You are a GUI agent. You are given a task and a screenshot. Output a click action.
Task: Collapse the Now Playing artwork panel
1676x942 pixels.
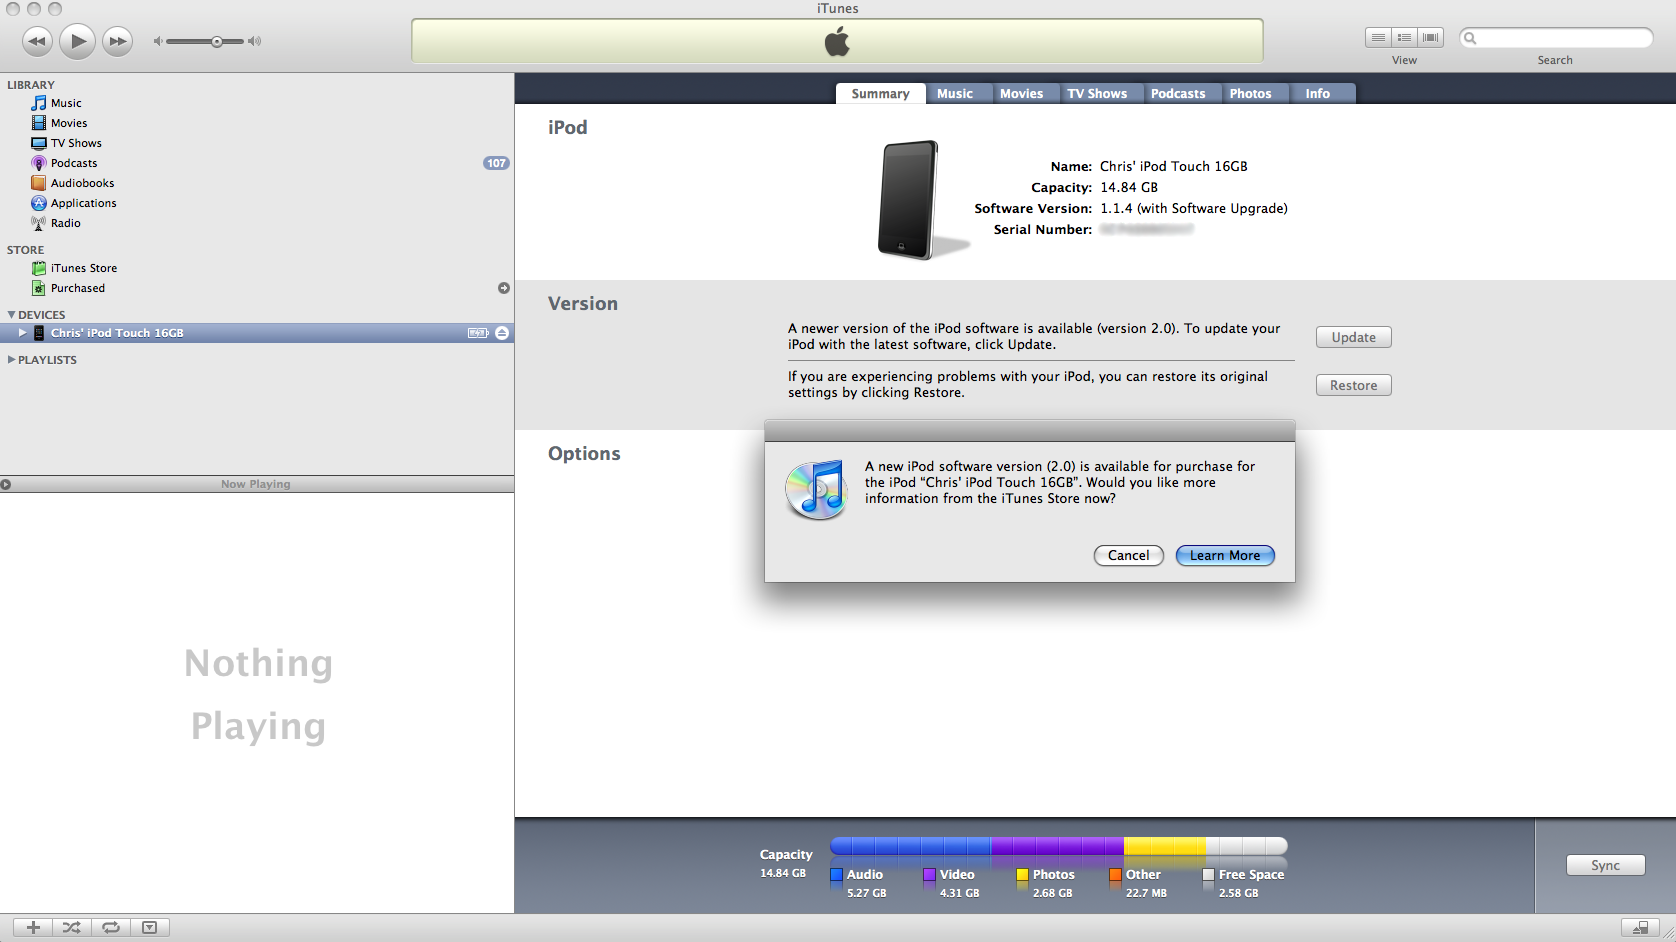[x=6, y=485]
